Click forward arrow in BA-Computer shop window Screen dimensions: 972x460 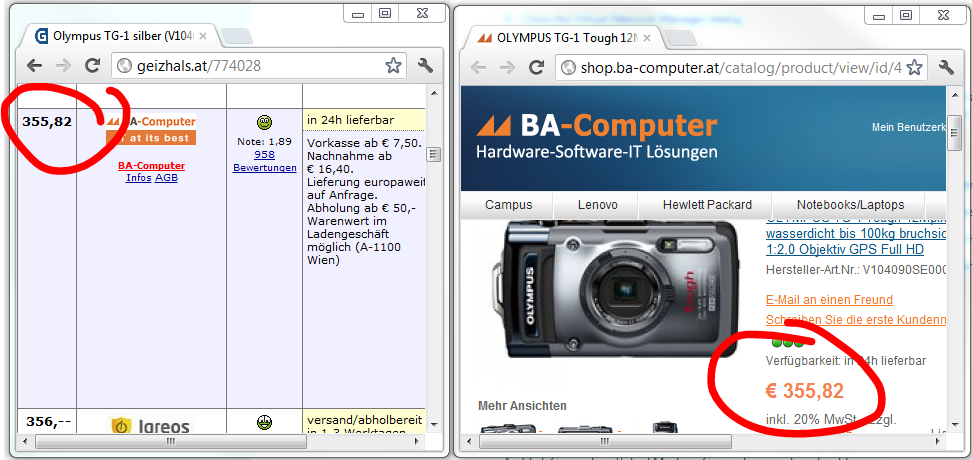coord(508,68)
